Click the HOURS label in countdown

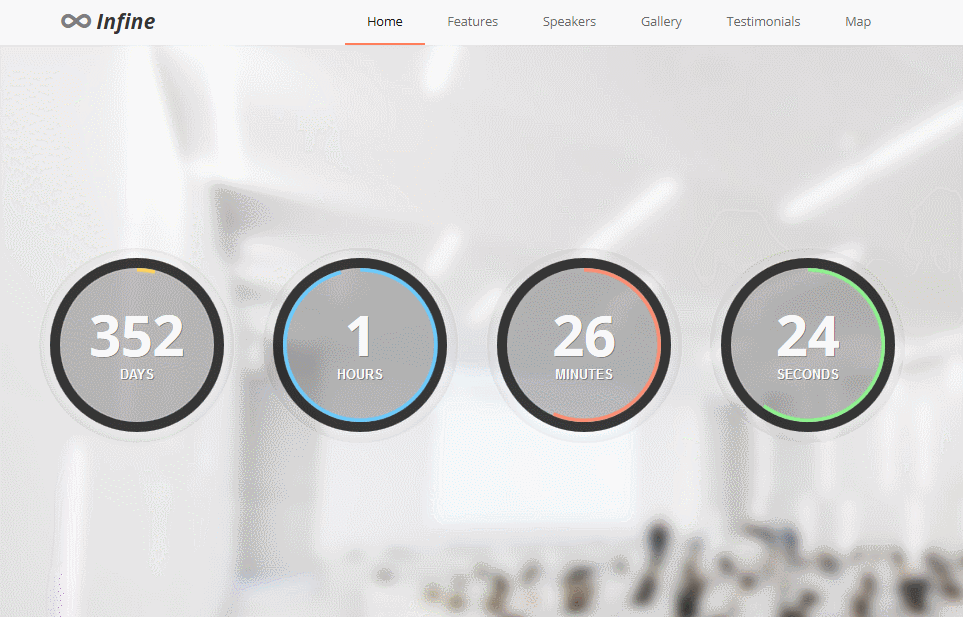360,374
